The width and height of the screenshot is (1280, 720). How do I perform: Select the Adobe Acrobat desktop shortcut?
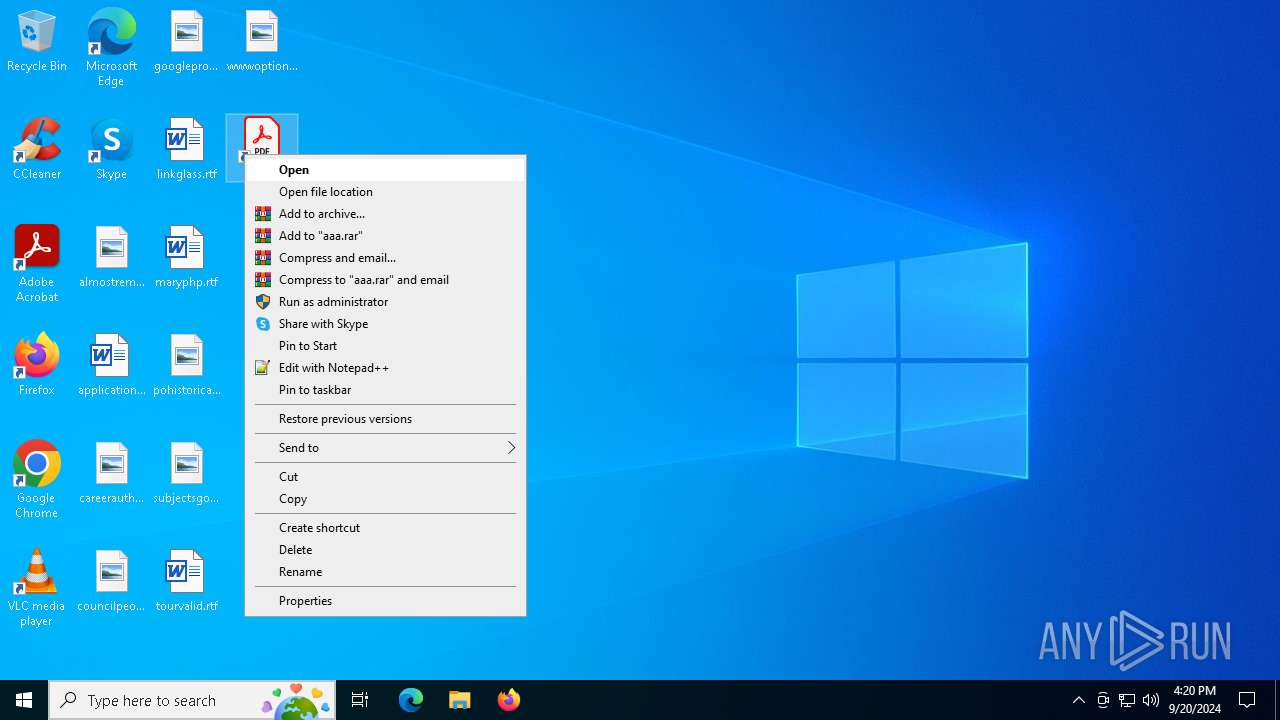tap(37, 264)
